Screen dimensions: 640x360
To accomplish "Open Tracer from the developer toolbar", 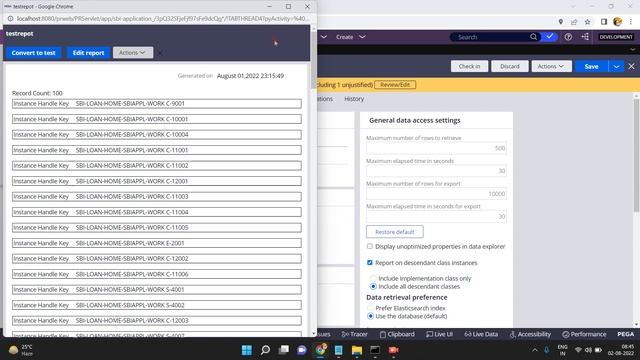I will pos(354,334).
